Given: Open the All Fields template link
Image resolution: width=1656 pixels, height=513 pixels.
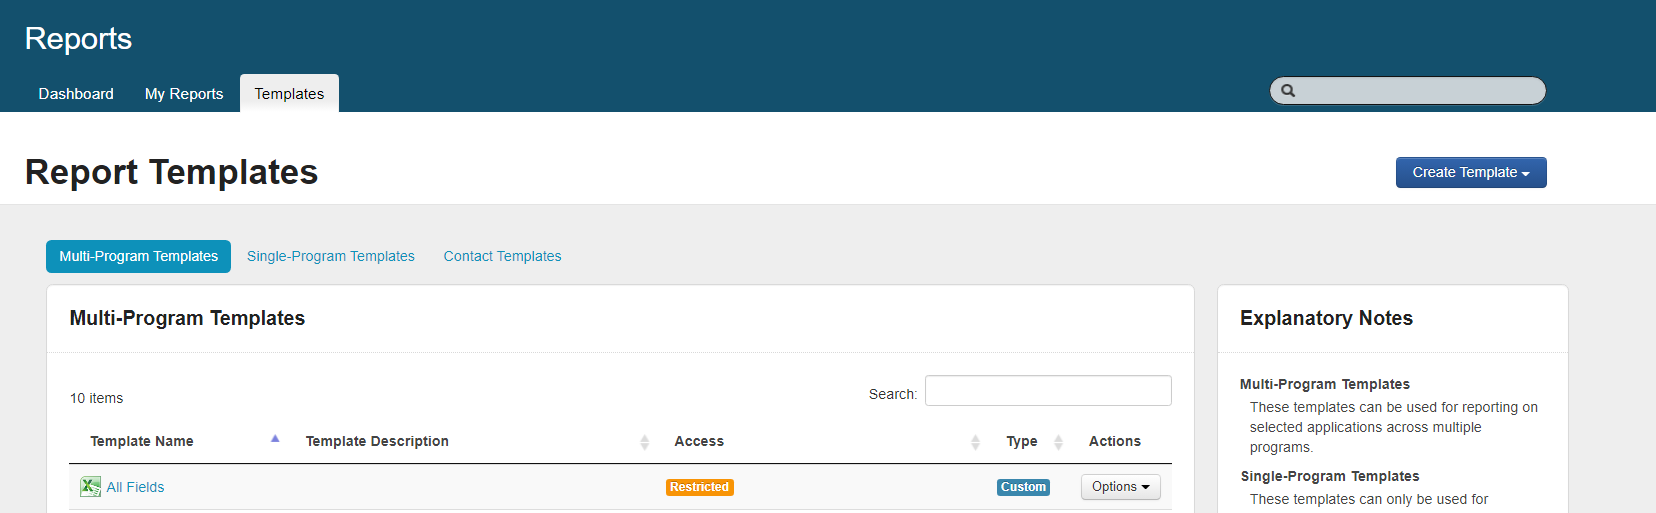Looking at the screenshot, I should click(135, 487).
